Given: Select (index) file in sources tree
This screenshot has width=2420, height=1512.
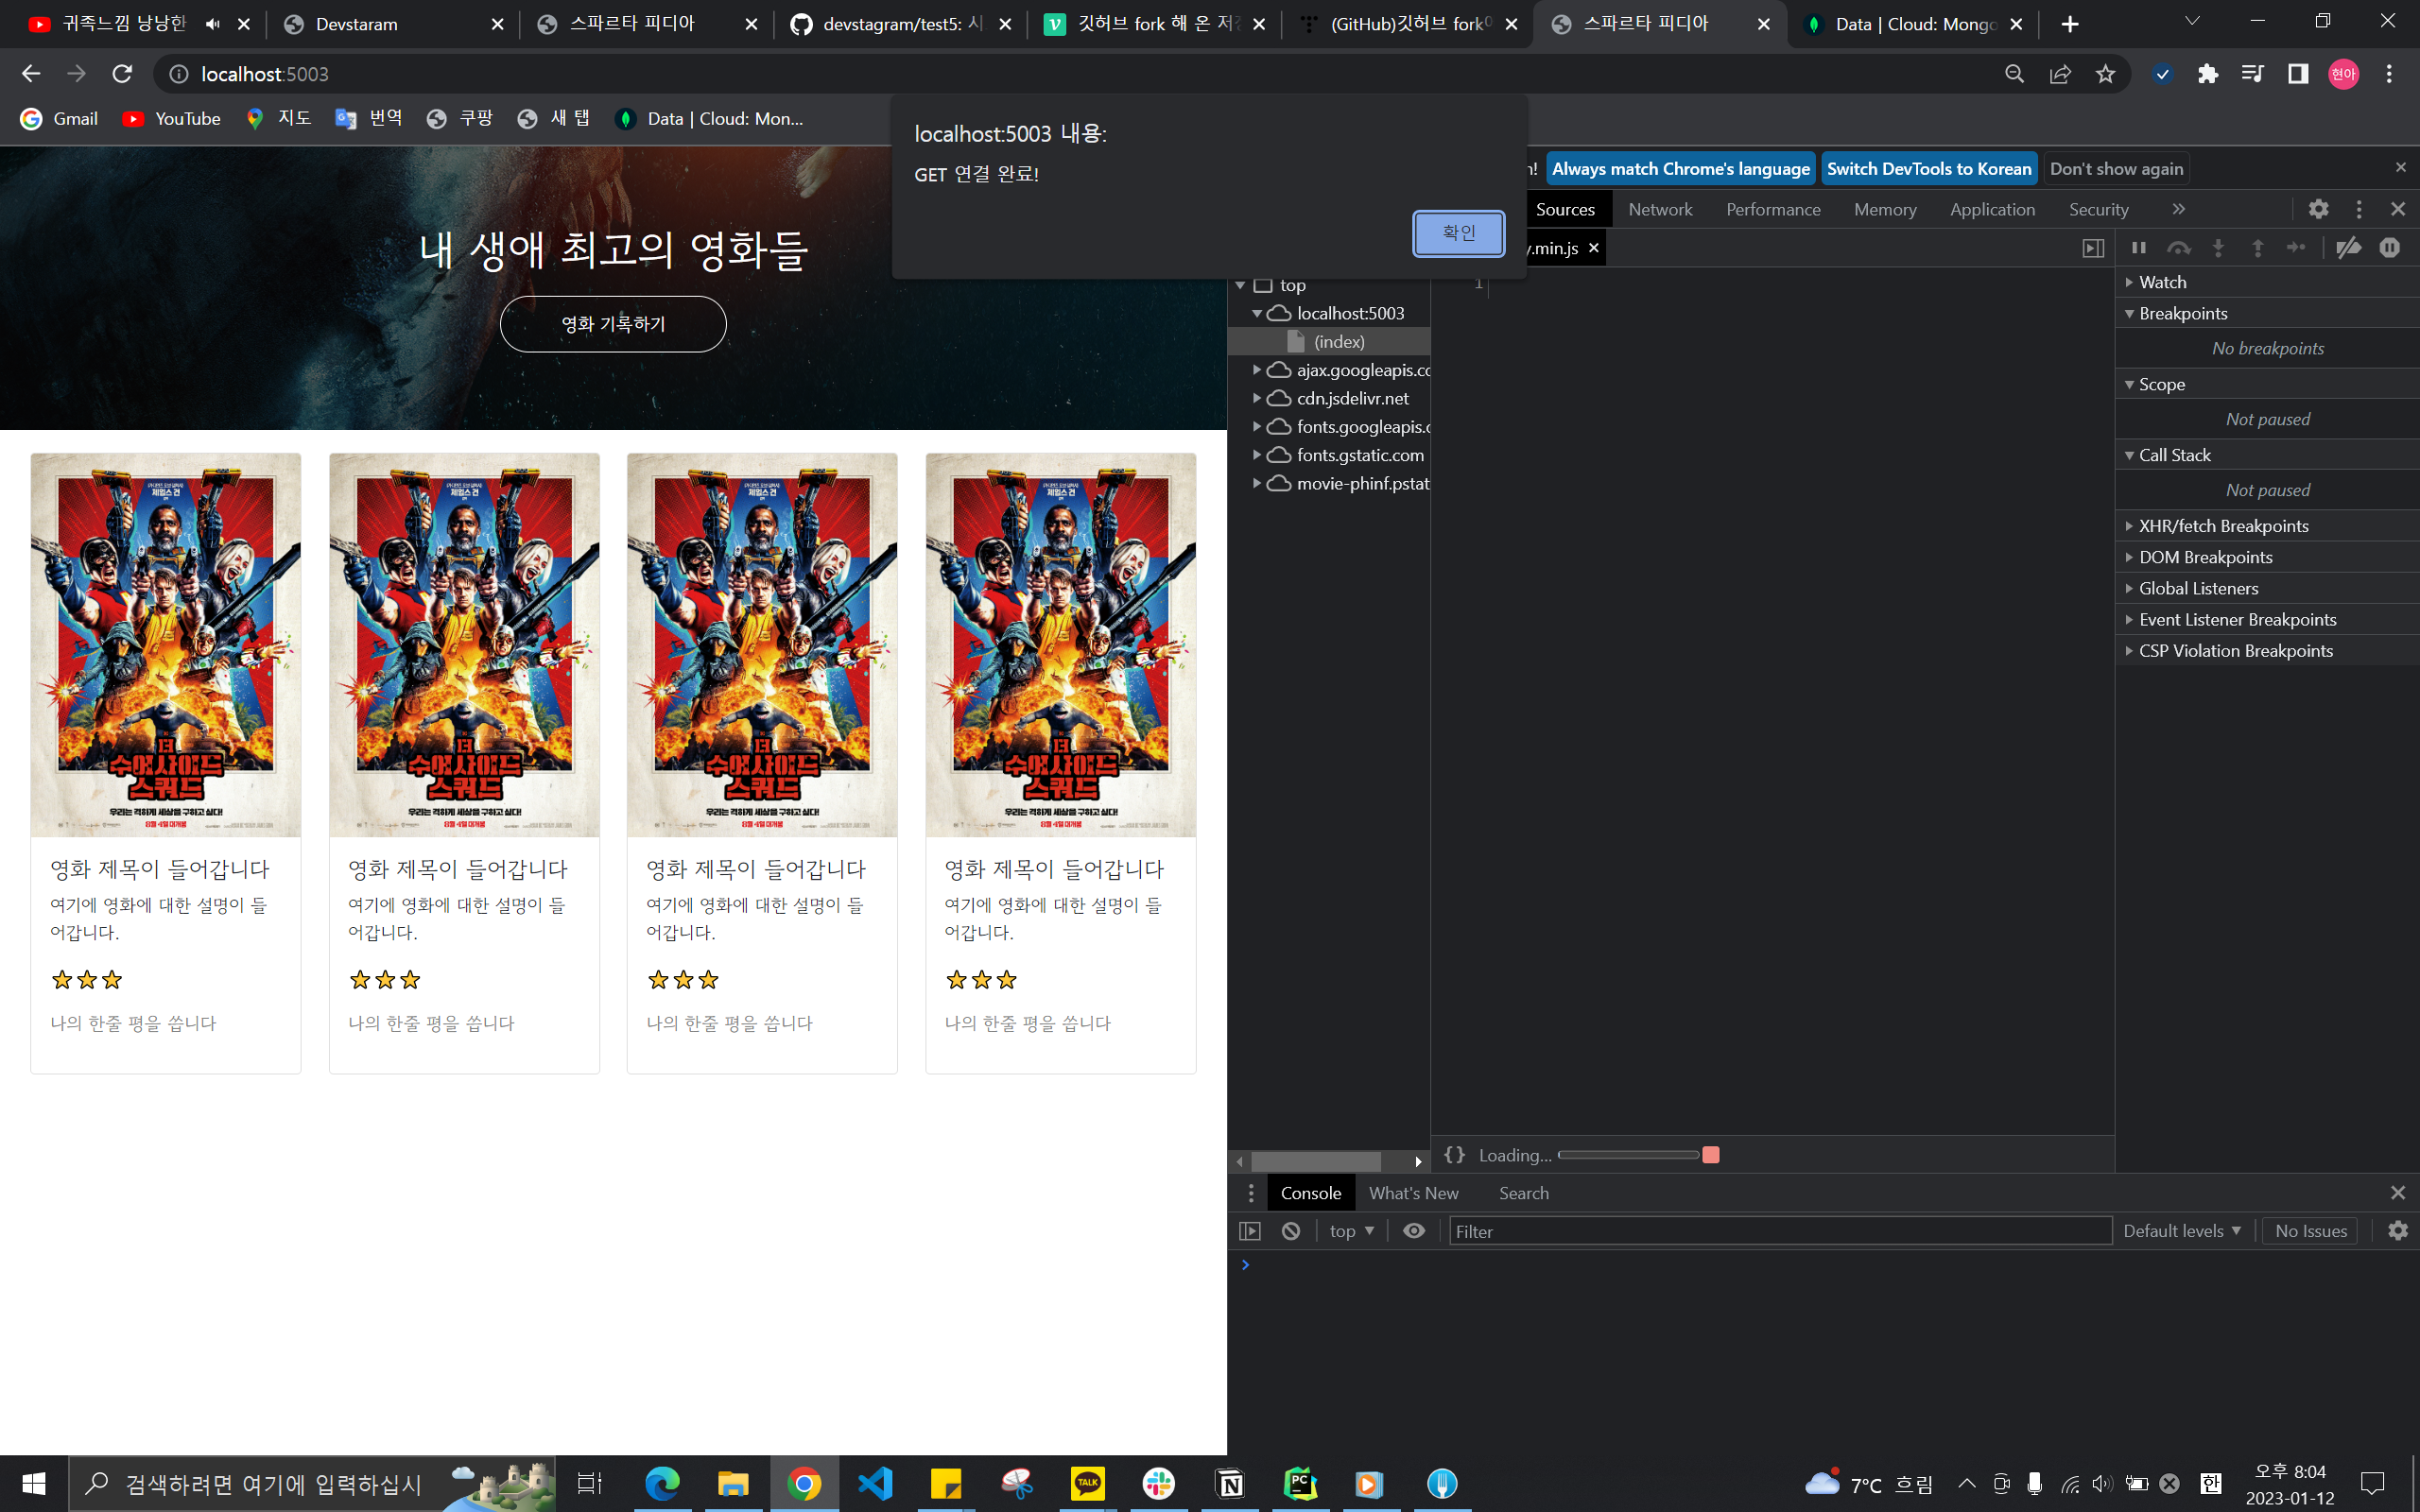Looking at the screenshot, I should pyautogui.click(x=1329, y=342).
